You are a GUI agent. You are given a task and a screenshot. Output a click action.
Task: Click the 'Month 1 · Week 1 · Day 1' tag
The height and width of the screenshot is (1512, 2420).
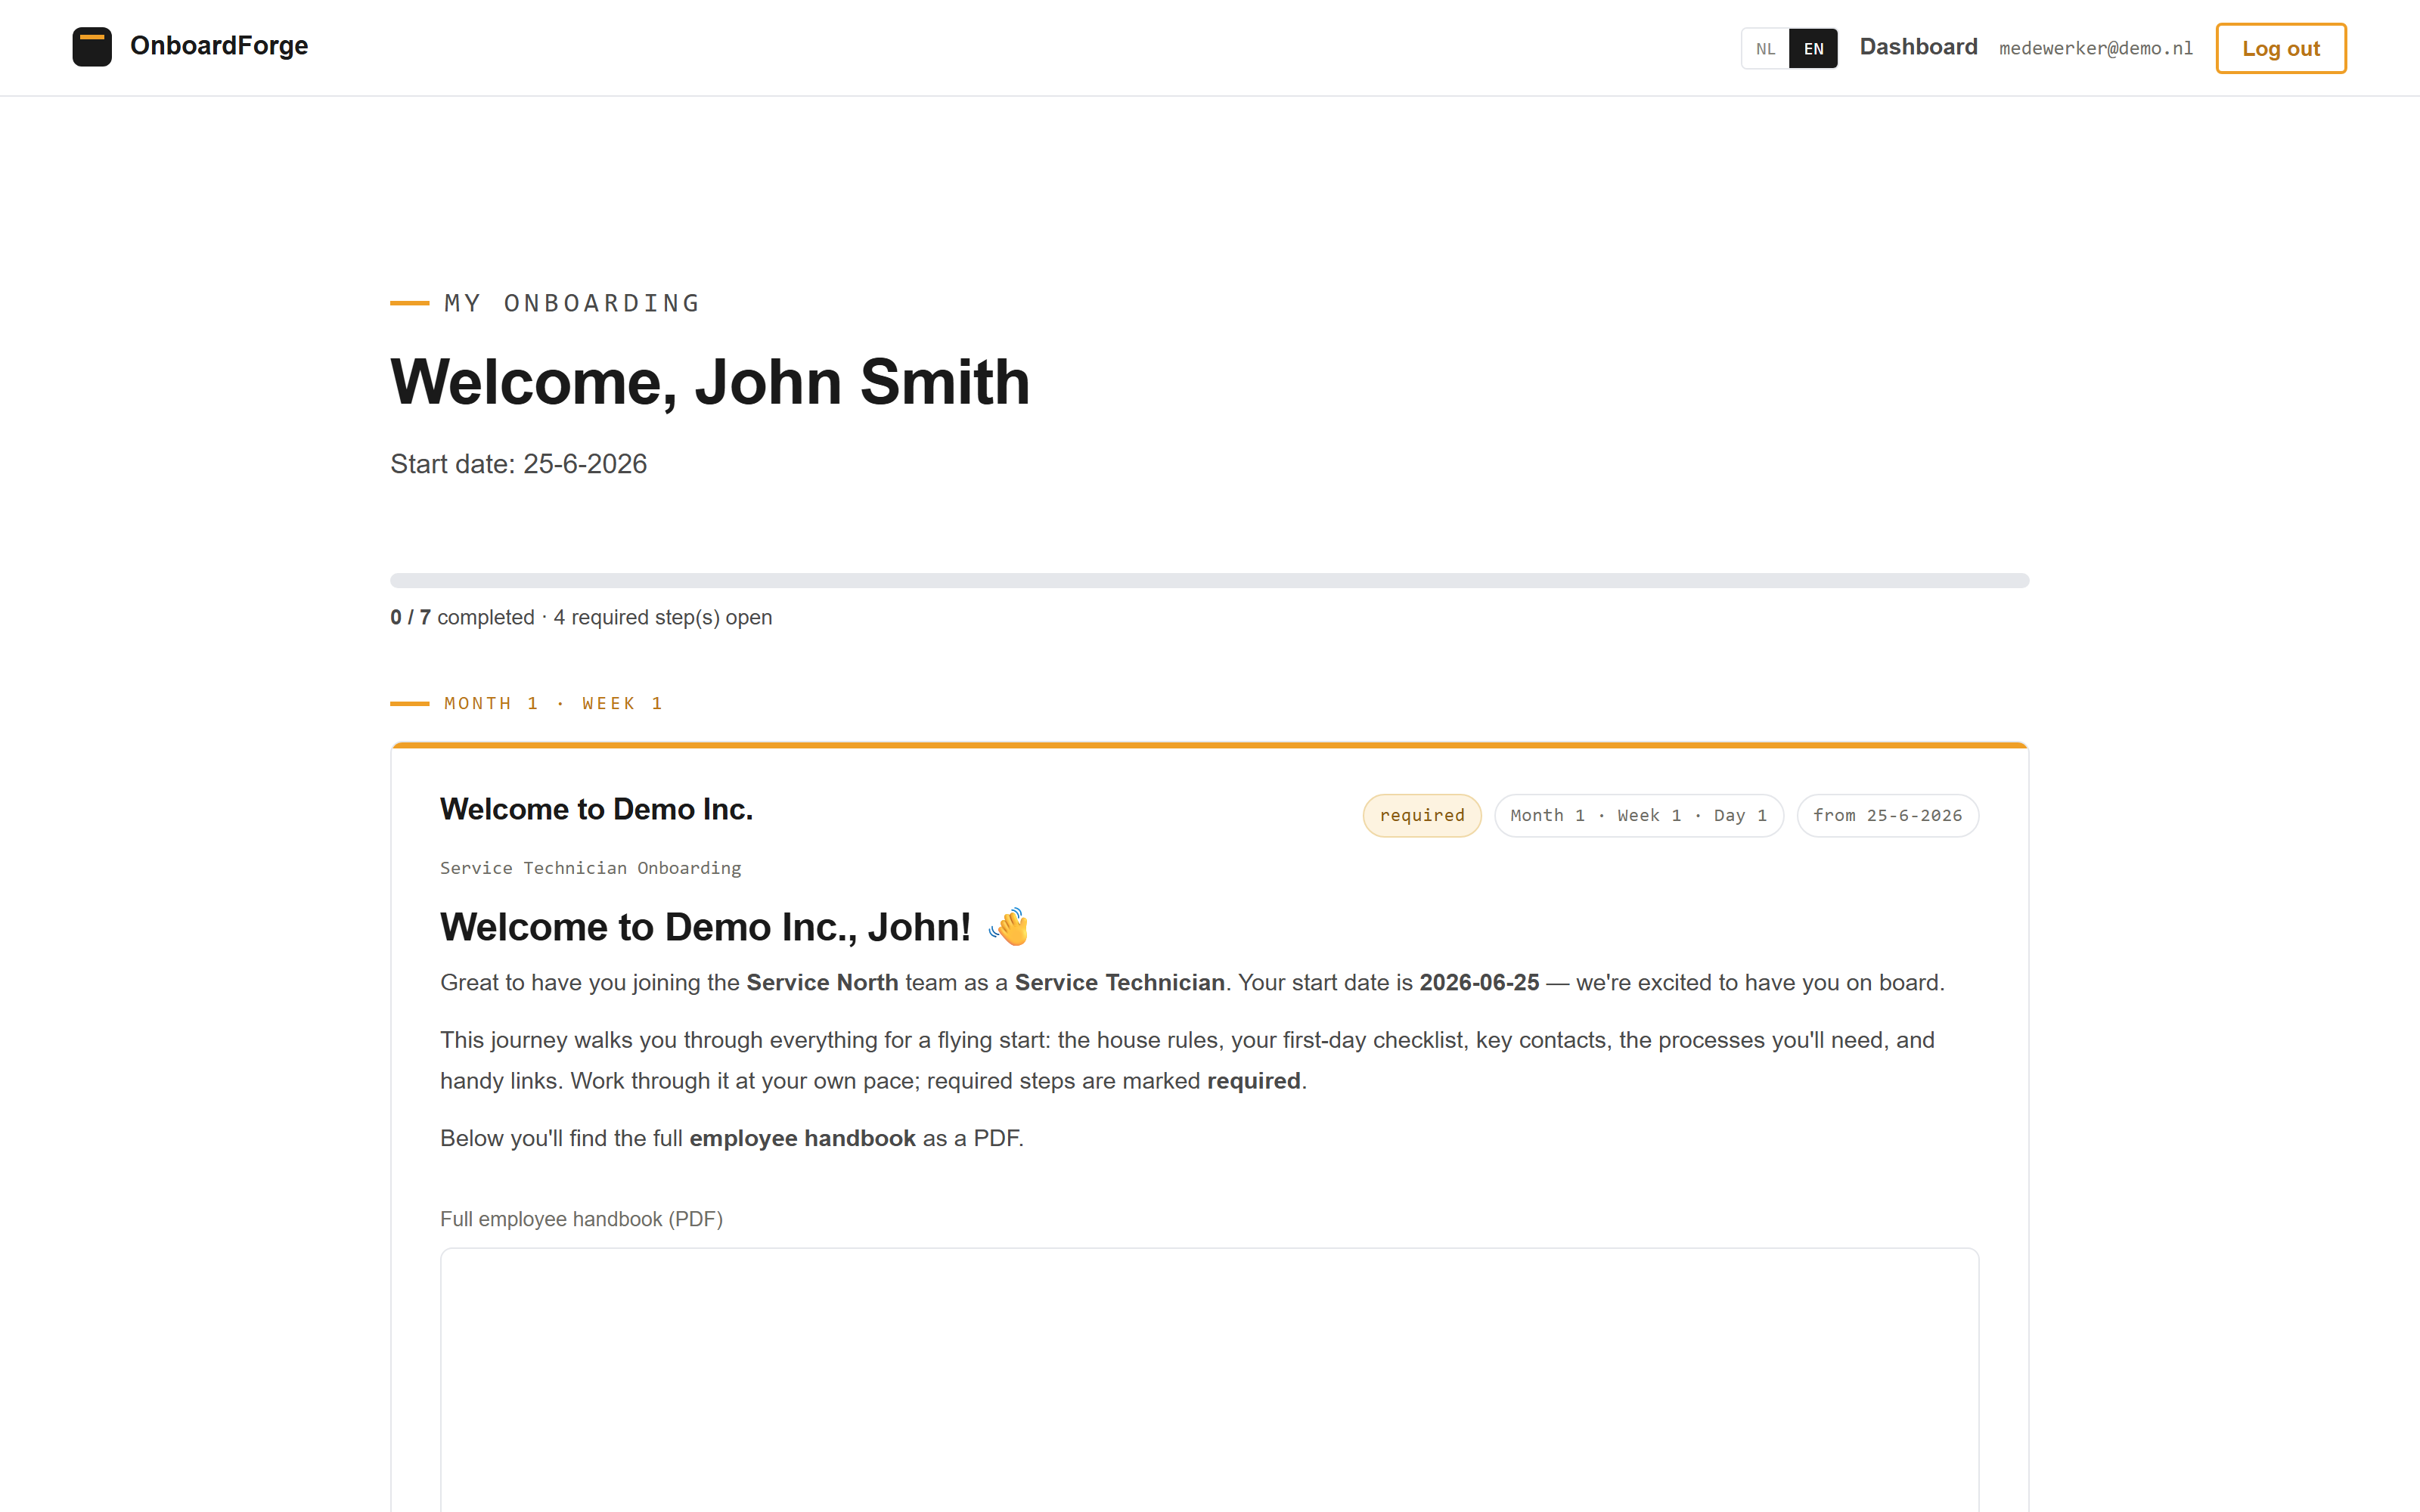tap(1638, 815)
